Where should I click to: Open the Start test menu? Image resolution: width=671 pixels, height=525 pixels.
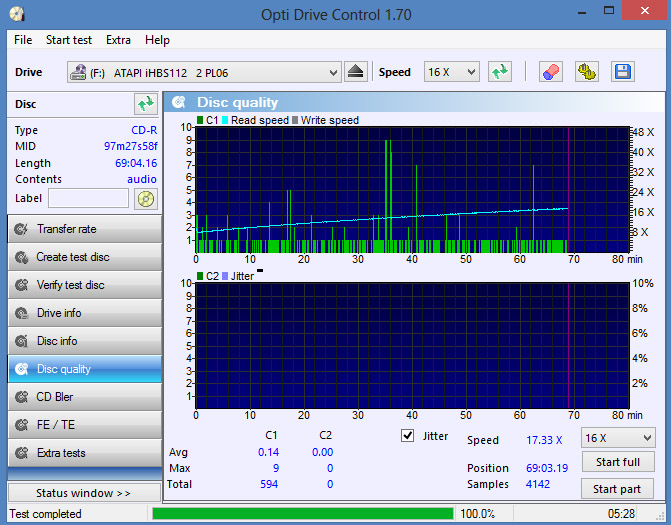coord(68,40)
